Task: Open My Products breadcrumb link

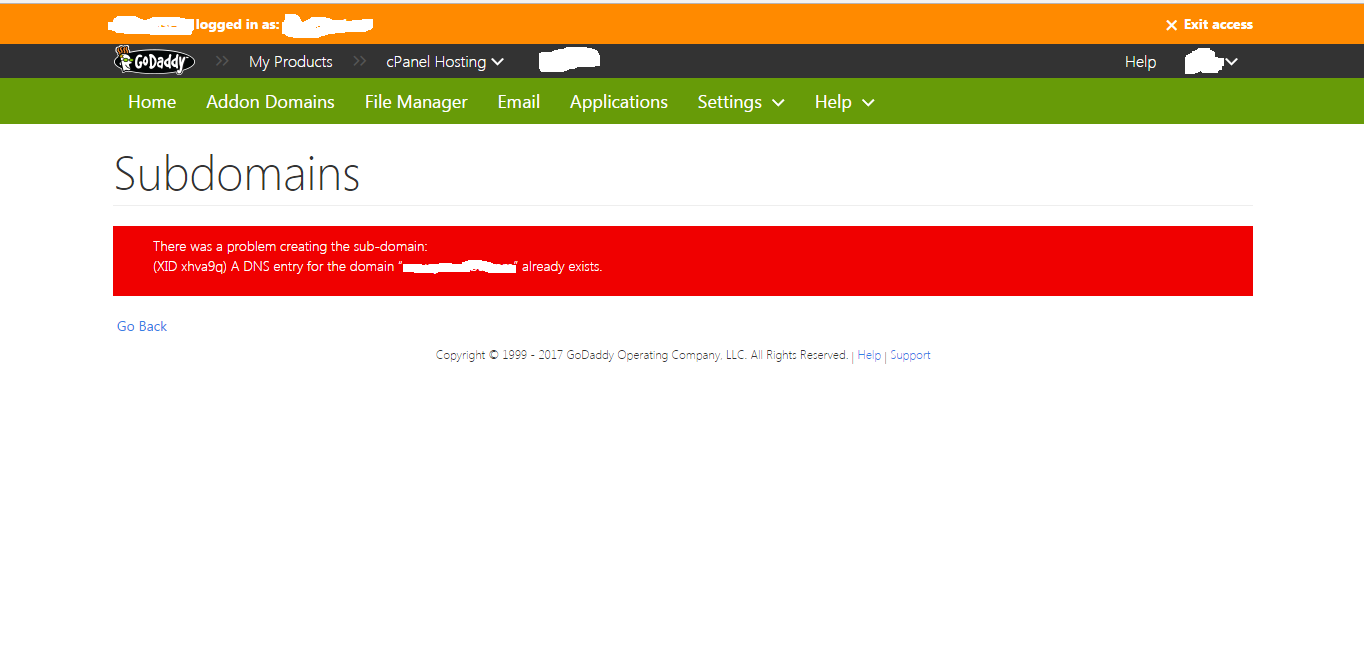Action: (290, 61)
